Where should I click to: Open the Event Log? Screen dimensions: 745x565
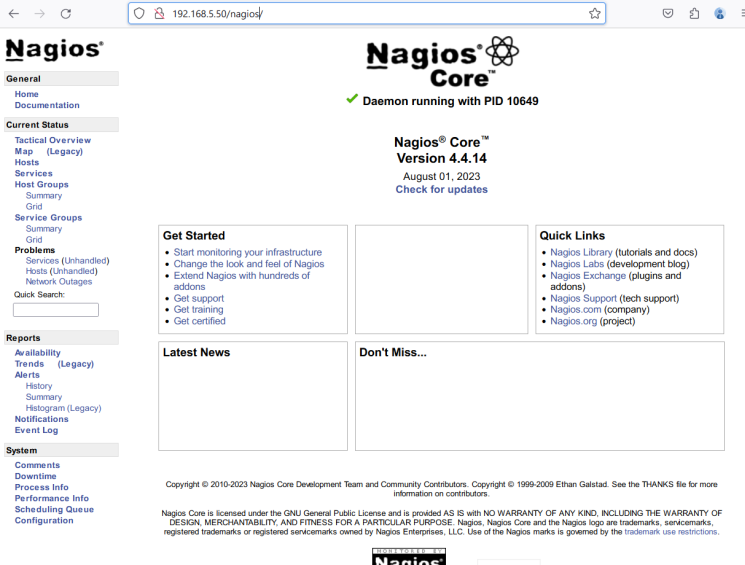pyautogui.click(x=36, y=430)
